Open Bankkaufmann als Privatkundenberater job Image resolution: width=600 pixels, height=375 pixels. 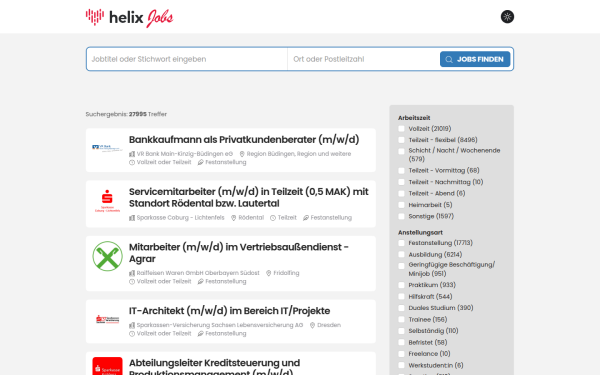coord(244,140)
